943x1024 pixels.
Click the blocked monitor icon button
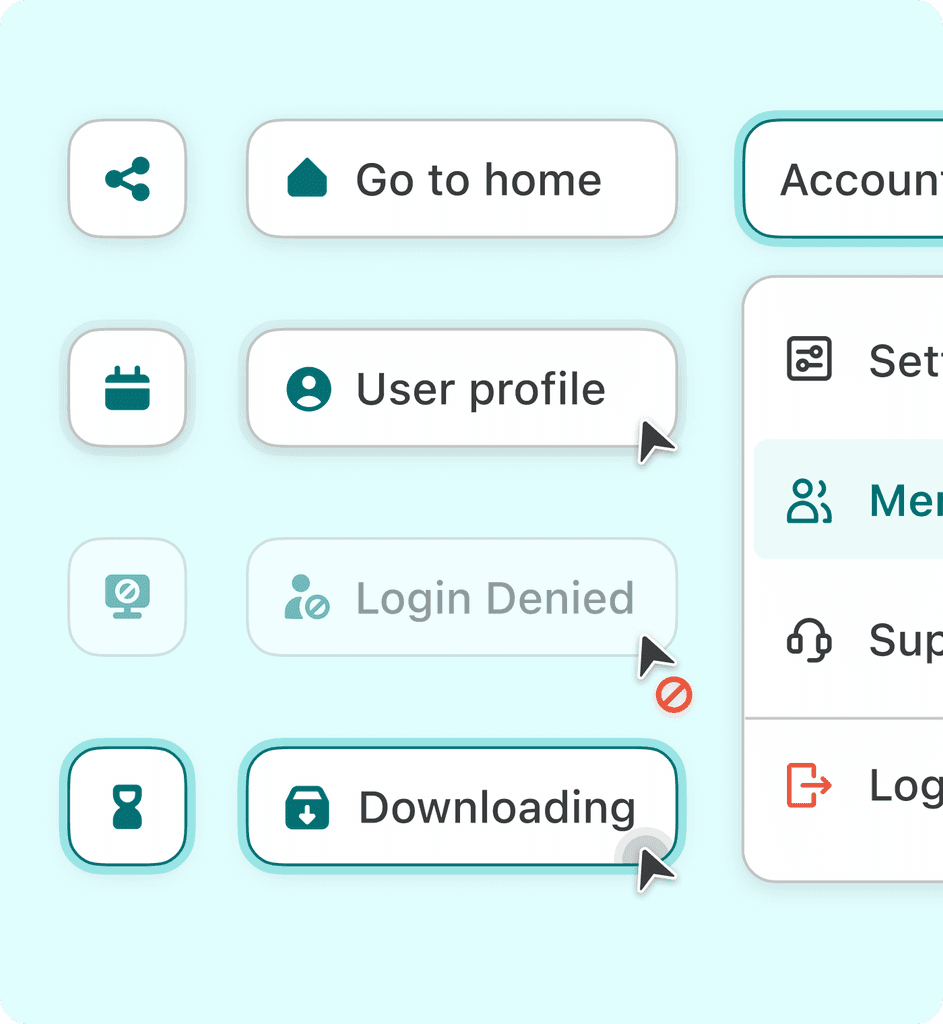pos(126,597)
